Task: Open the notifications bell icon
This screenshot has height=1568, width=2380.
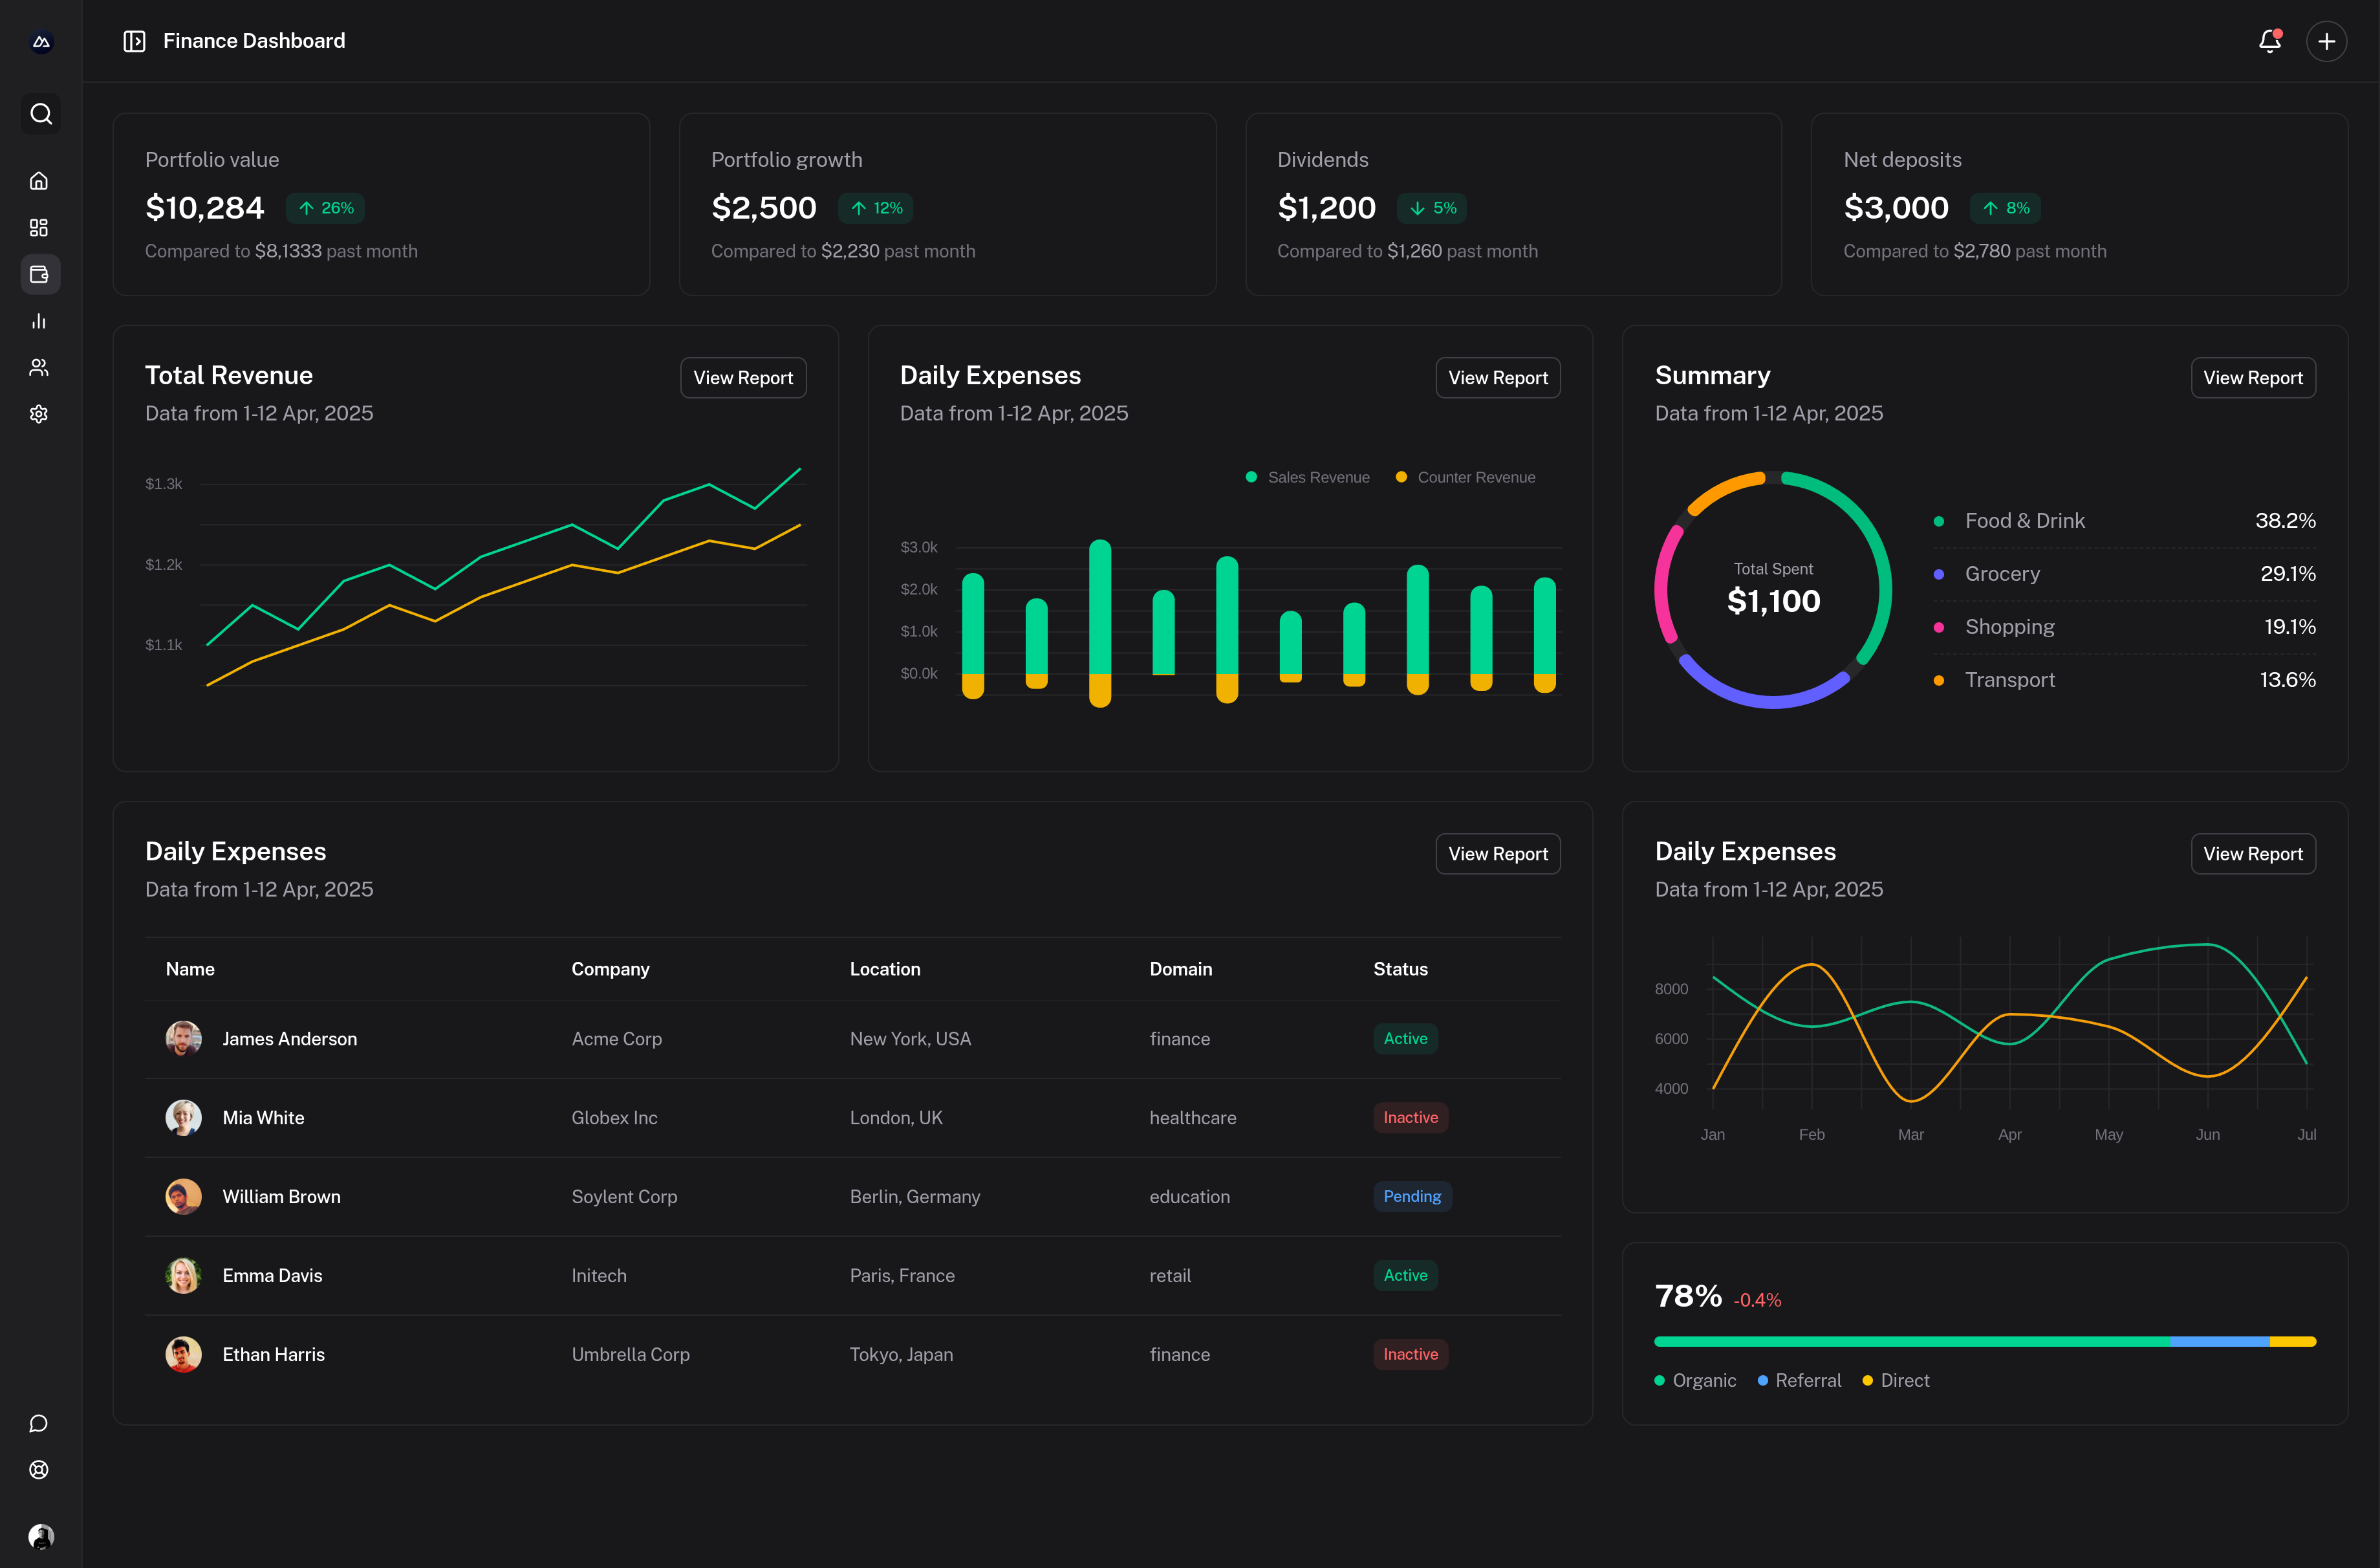Action: pos(2269,41)
